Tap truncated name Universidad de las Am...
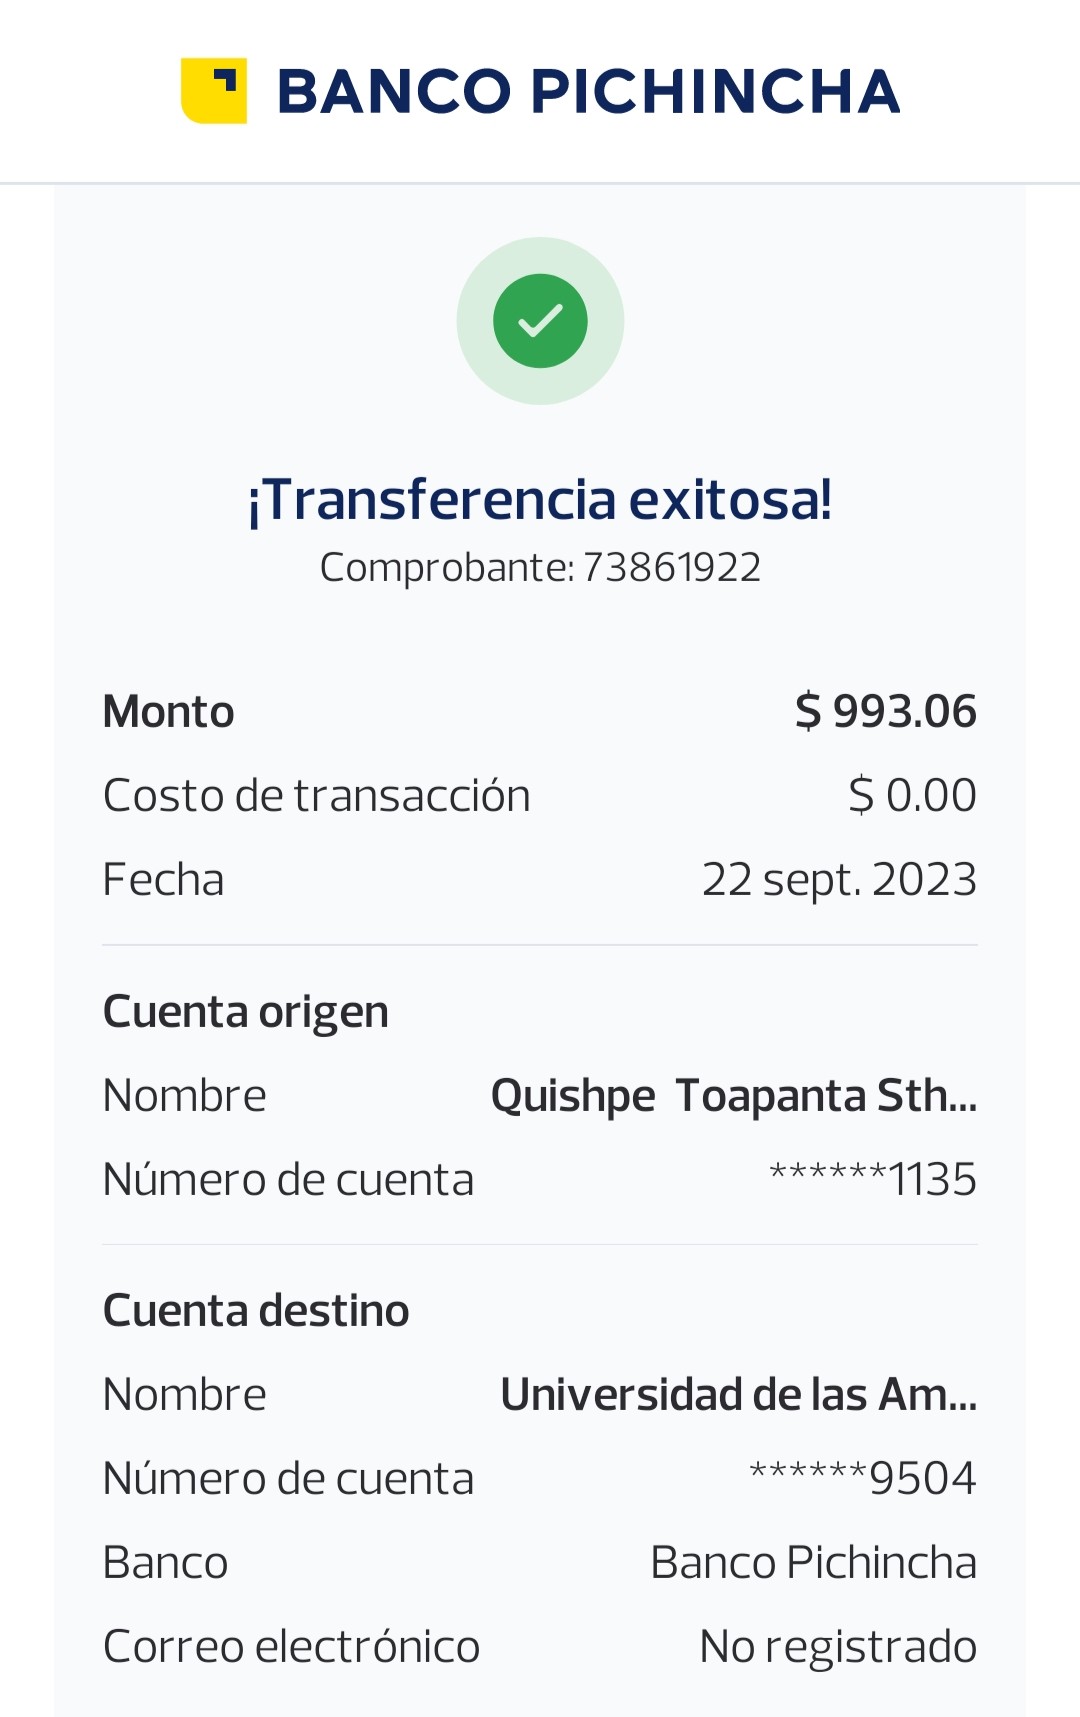Image resolution: width=1080 pixels, height=1717 pixels. click(738, 1395)
